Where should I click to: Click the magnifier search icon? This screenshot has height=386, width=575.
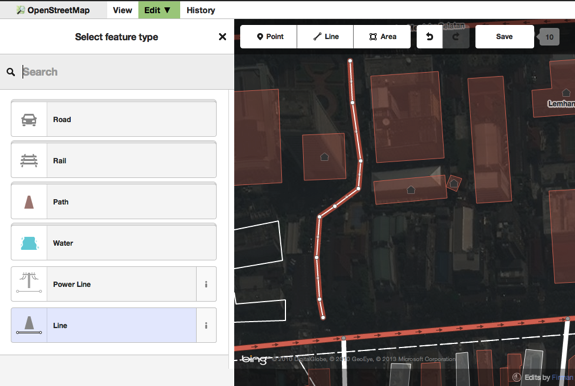pyautogui.click(x=11, y=72)
